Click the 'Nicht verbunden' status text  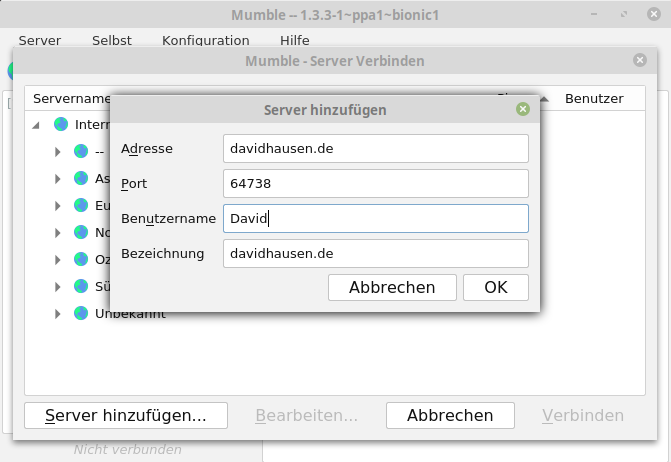tap(128, 450)
